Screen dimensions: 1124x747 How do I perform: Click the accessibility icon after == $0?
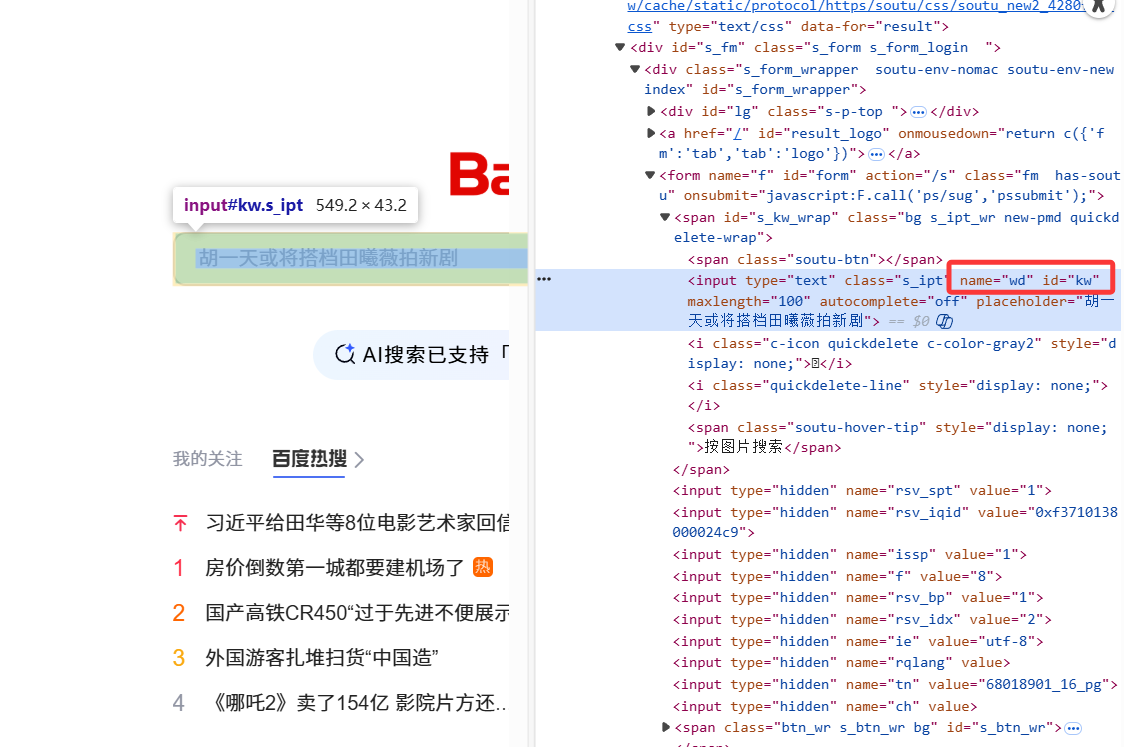(944, 321)
